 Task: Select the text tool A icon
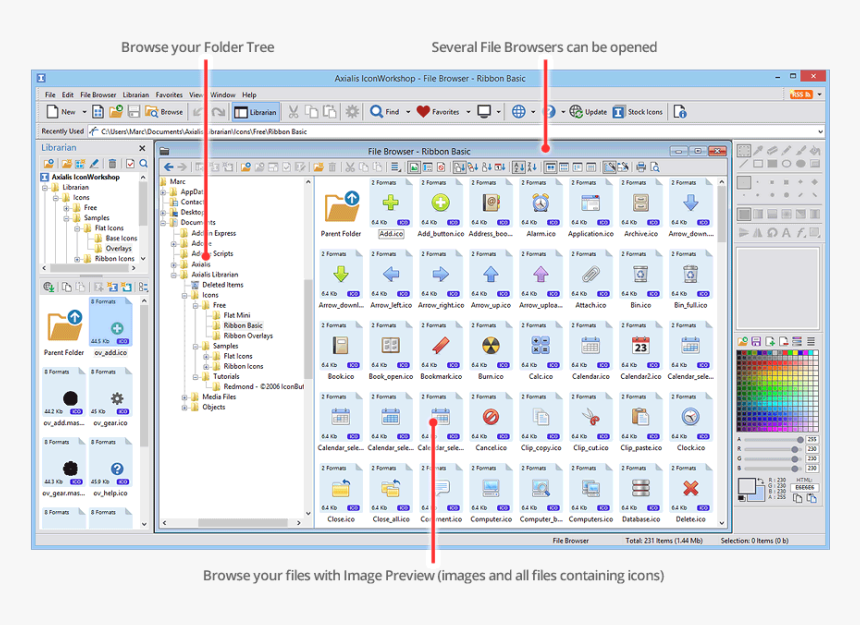pyautogui.click(x=787, y=233)
